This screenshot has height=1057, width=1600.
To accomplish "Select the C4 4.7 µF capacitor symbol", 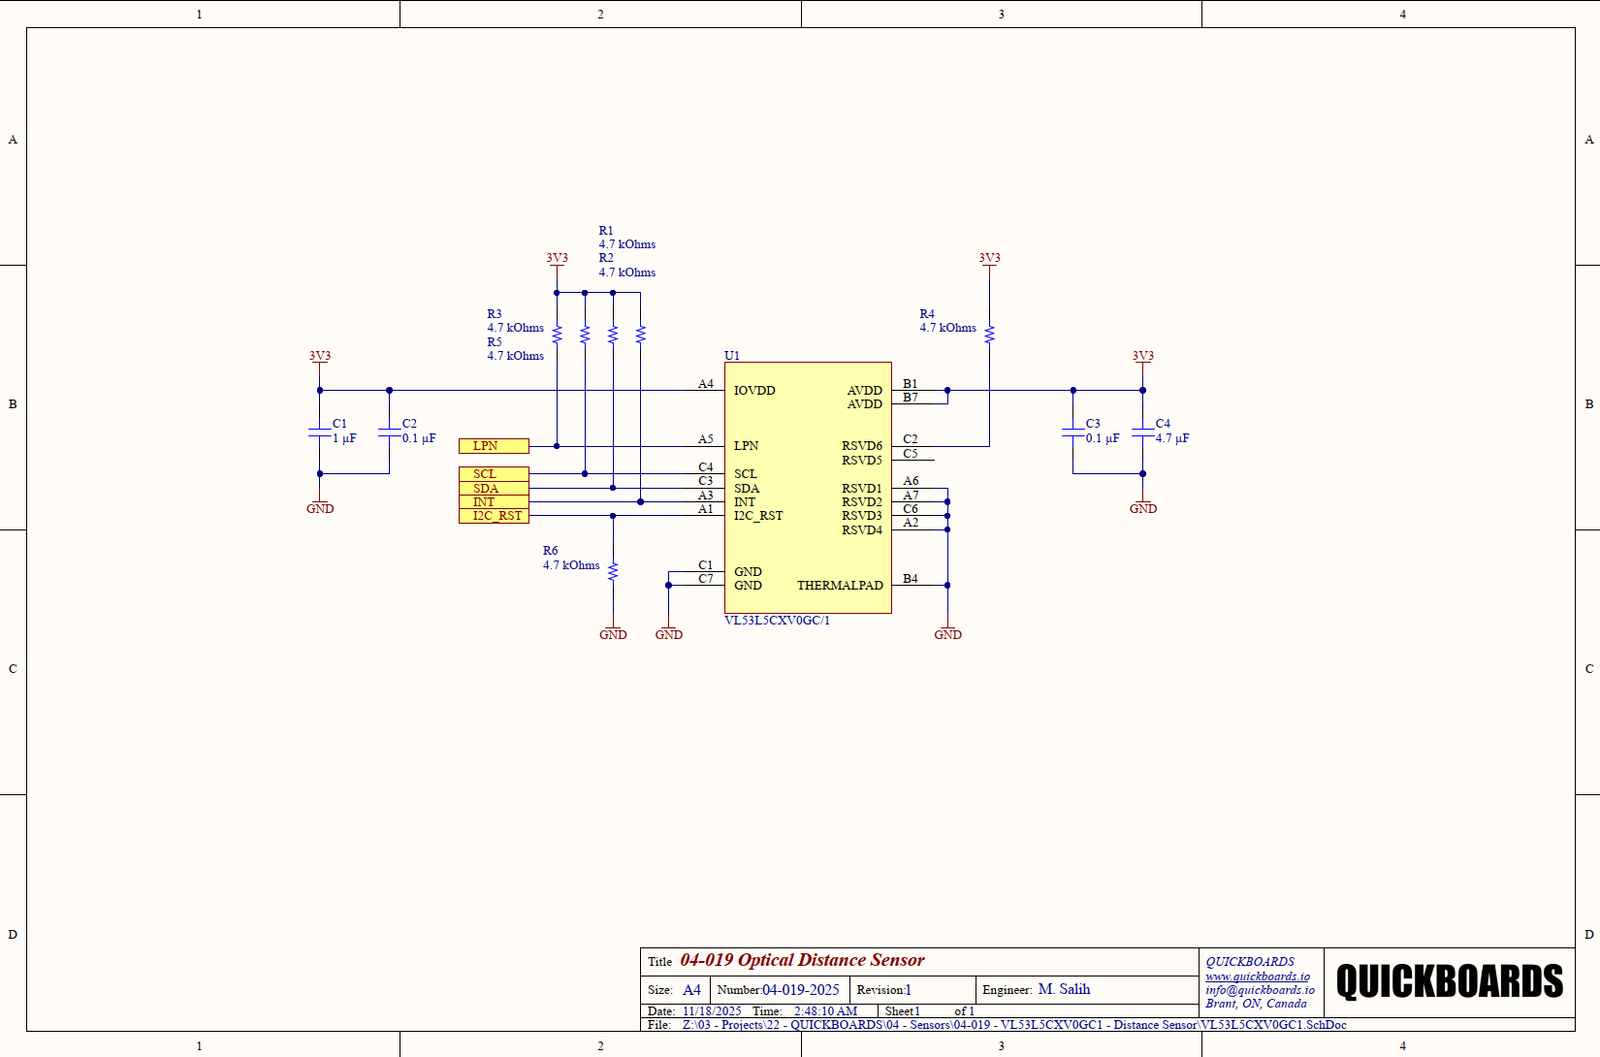I will coord(1143,432).
